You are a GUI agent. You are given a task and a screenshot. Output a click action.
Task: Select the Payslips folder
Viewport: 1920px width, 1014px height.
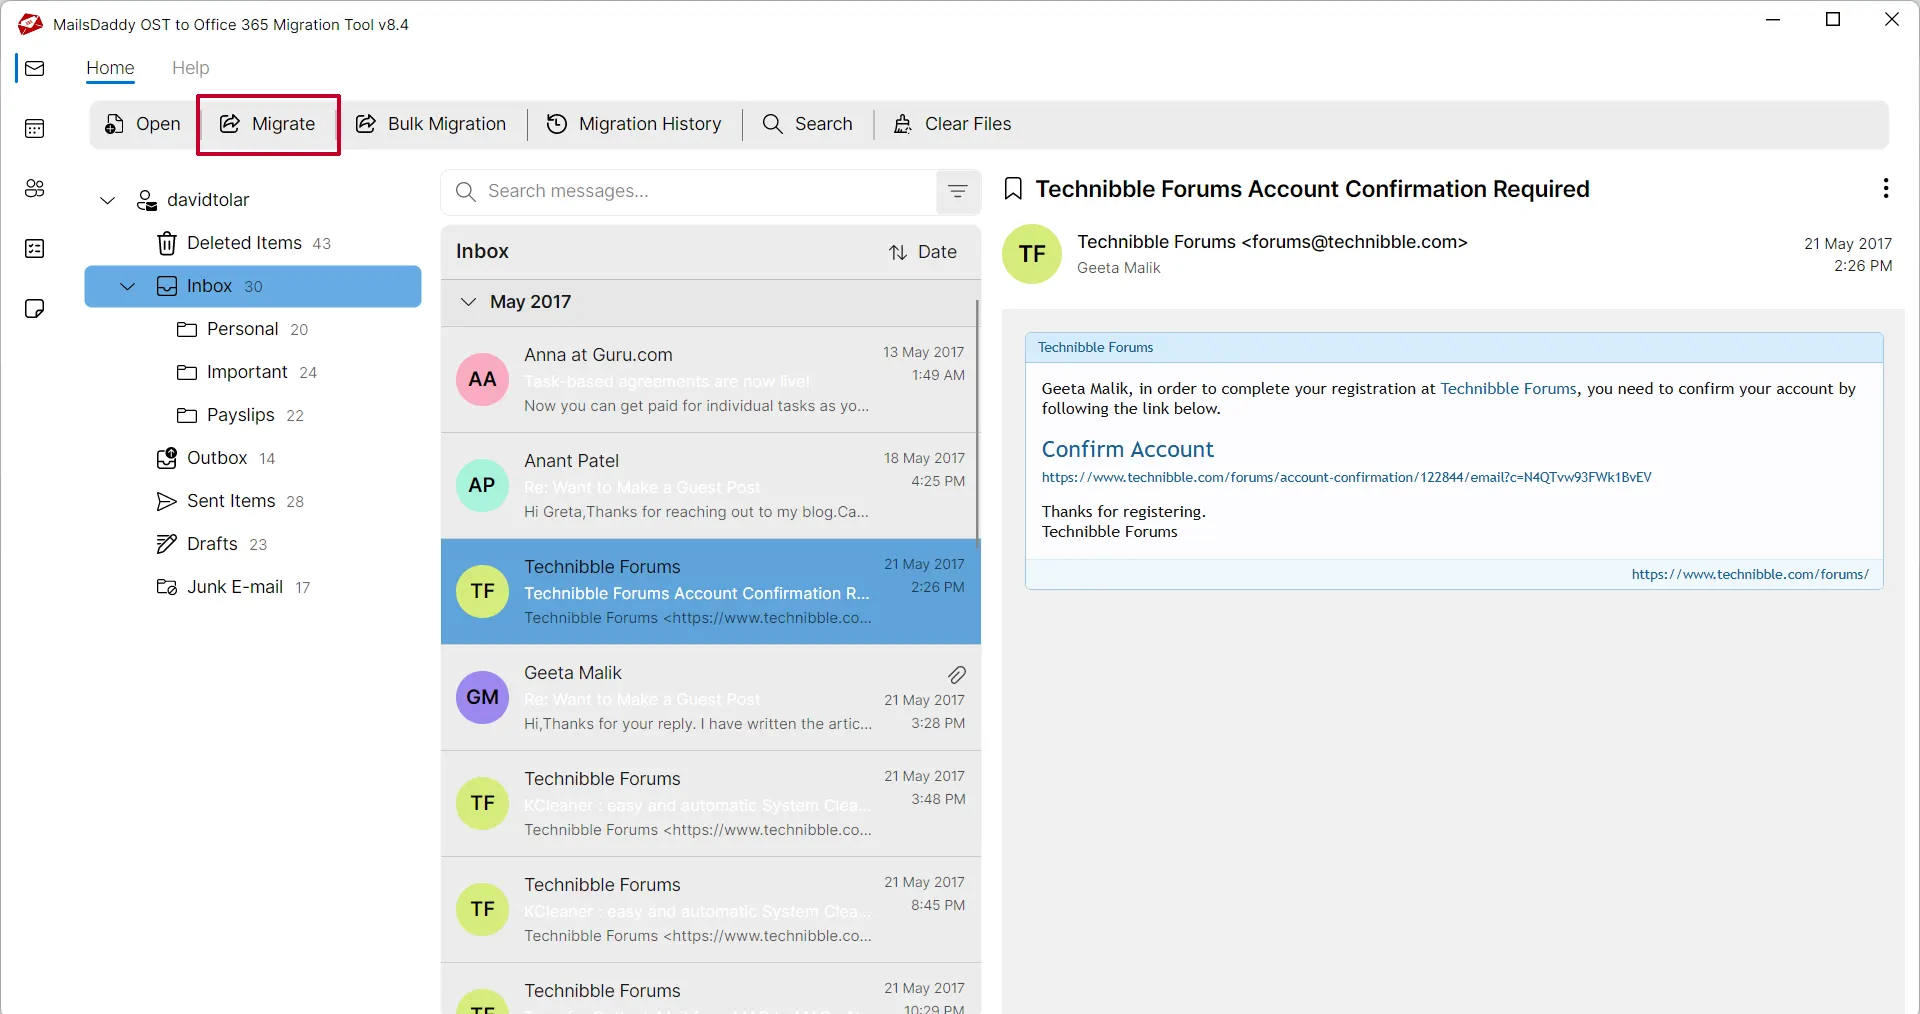[x=240, y=415]
